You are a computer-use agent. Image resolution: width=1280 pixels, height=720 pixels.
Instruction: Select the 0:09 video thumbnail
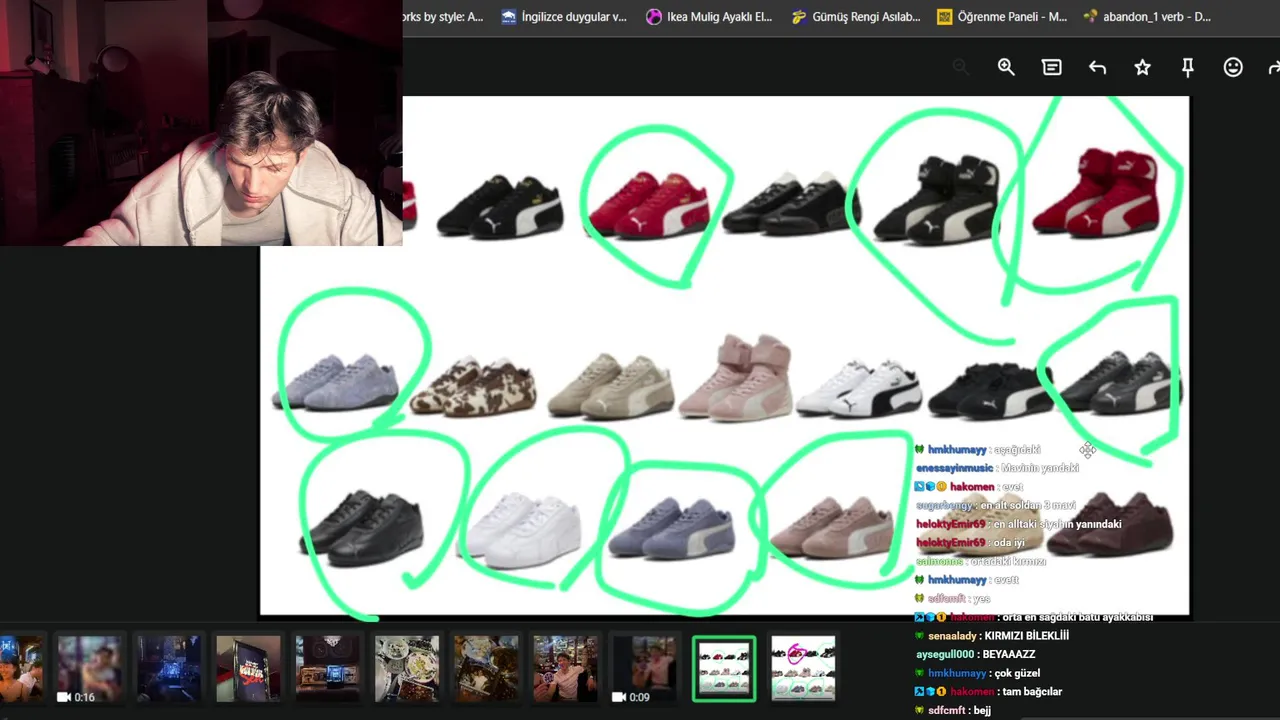[645, 668]
